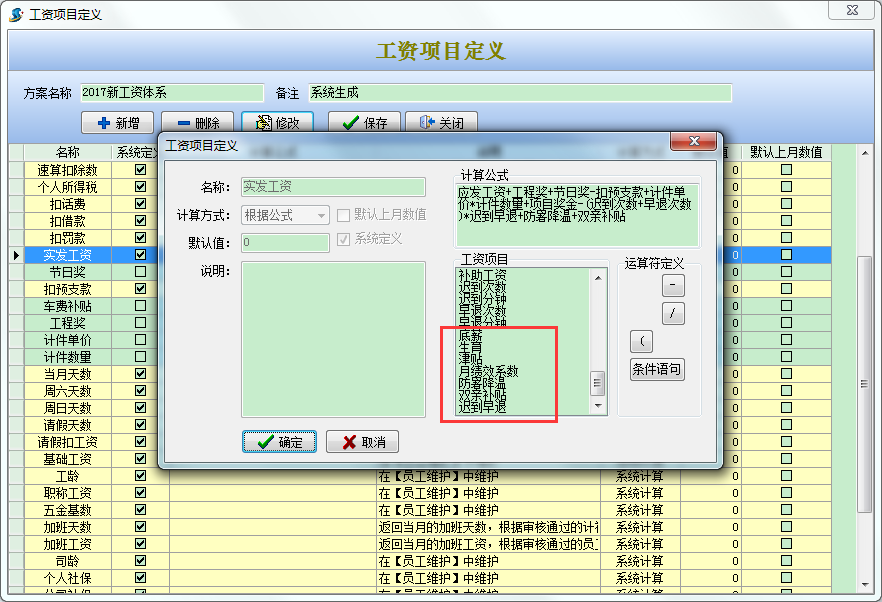Screen dimensions: 882x602
Task: Insert the minus operator button
Action: [x=673, y=285]
